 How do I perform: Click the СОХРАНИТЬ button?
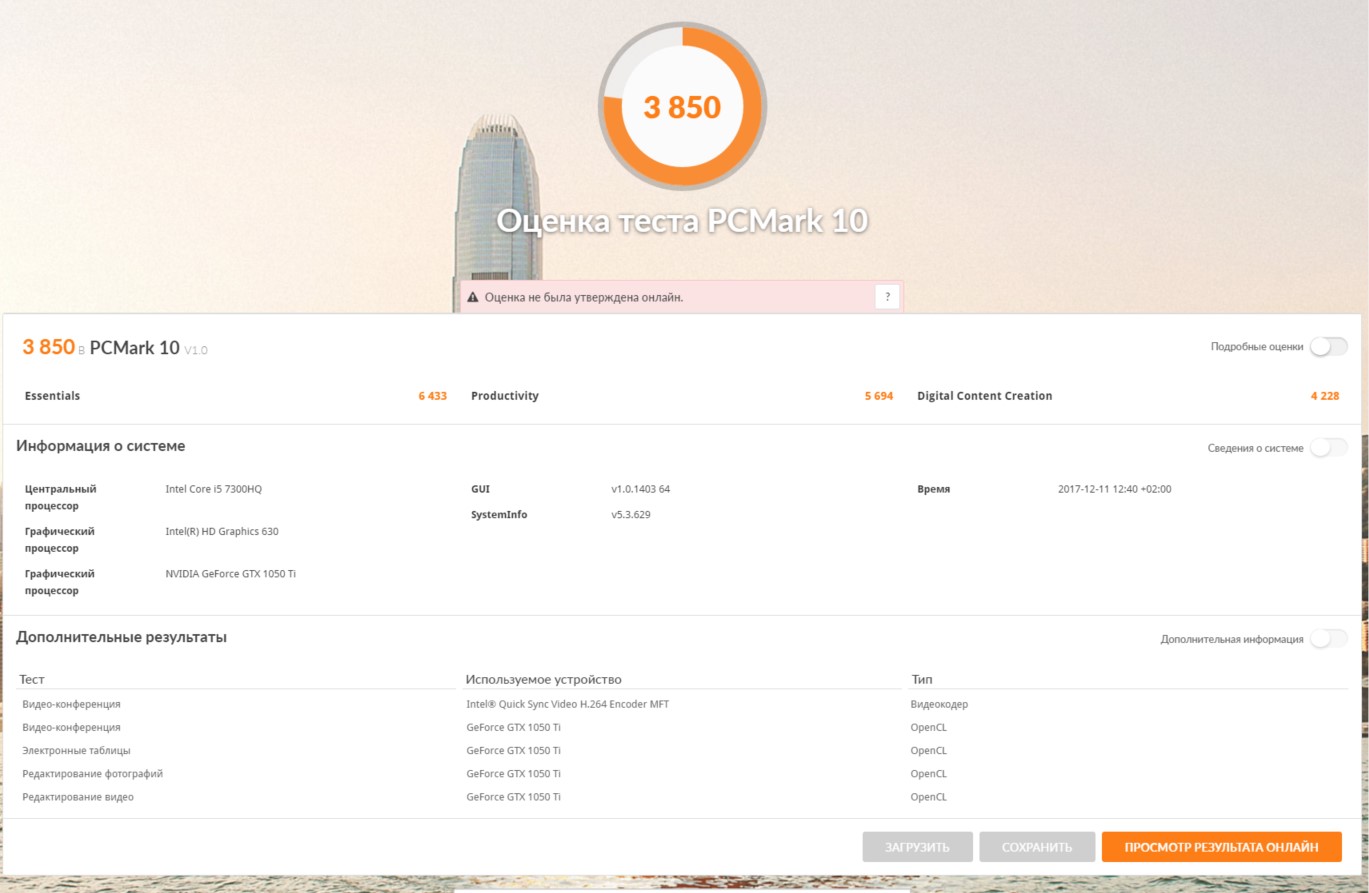(1037, 847)
